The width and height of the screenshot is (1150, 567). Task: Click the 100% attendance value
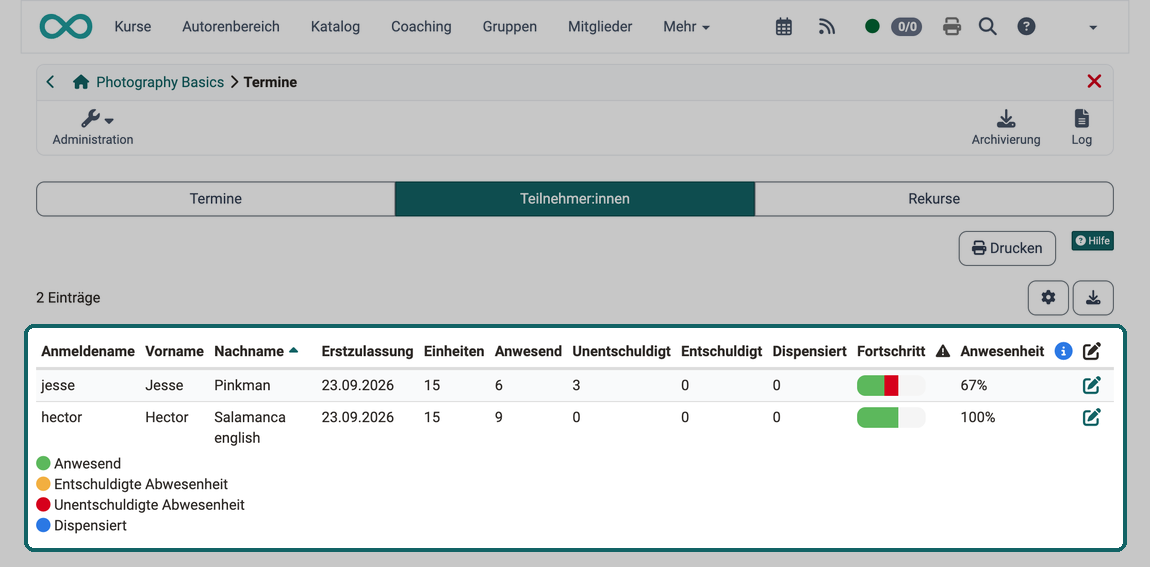point(978,417)
